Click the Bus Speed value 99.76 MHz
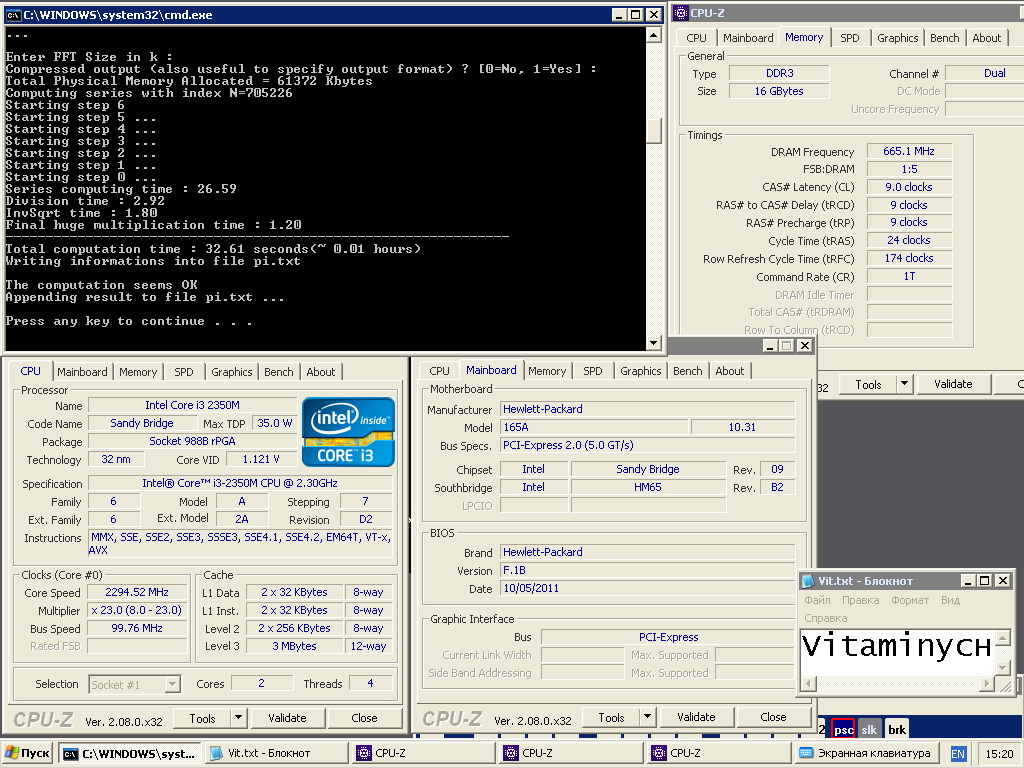Viewport: 1024px width, 768px height. click(x=136, y=628)
